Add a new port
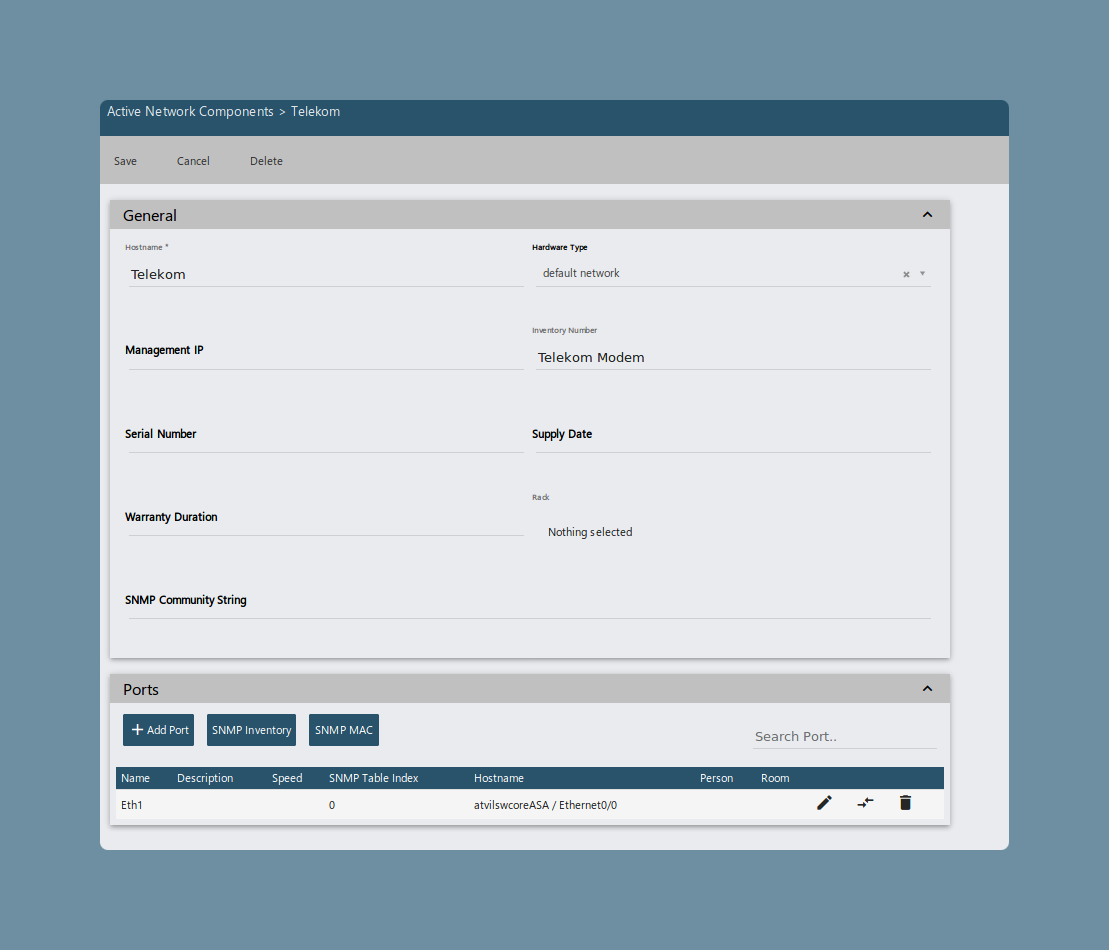The image size is (1109, 950). [158, 730]
